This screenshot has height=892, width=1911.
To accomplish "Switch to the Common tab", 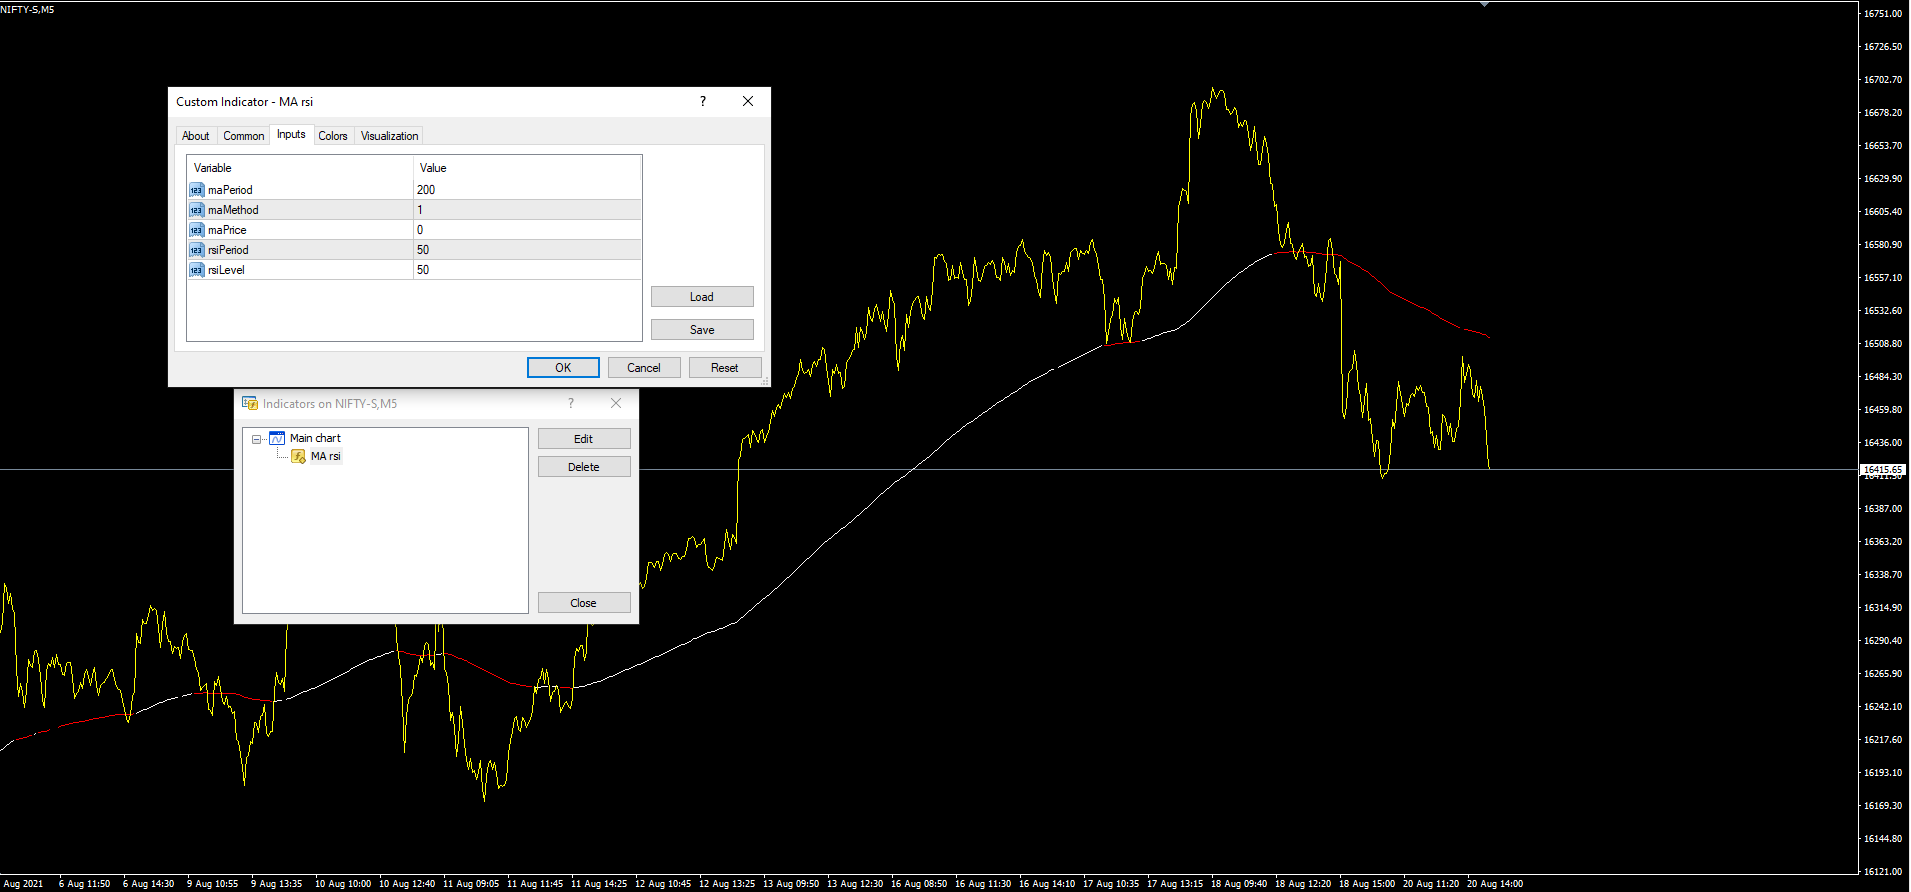I will (x=244, y=136).
